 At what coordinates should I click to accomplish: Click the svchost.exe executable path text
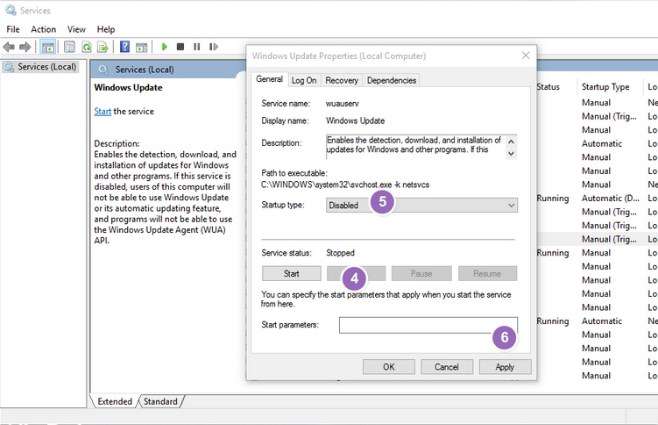point(345,185)
